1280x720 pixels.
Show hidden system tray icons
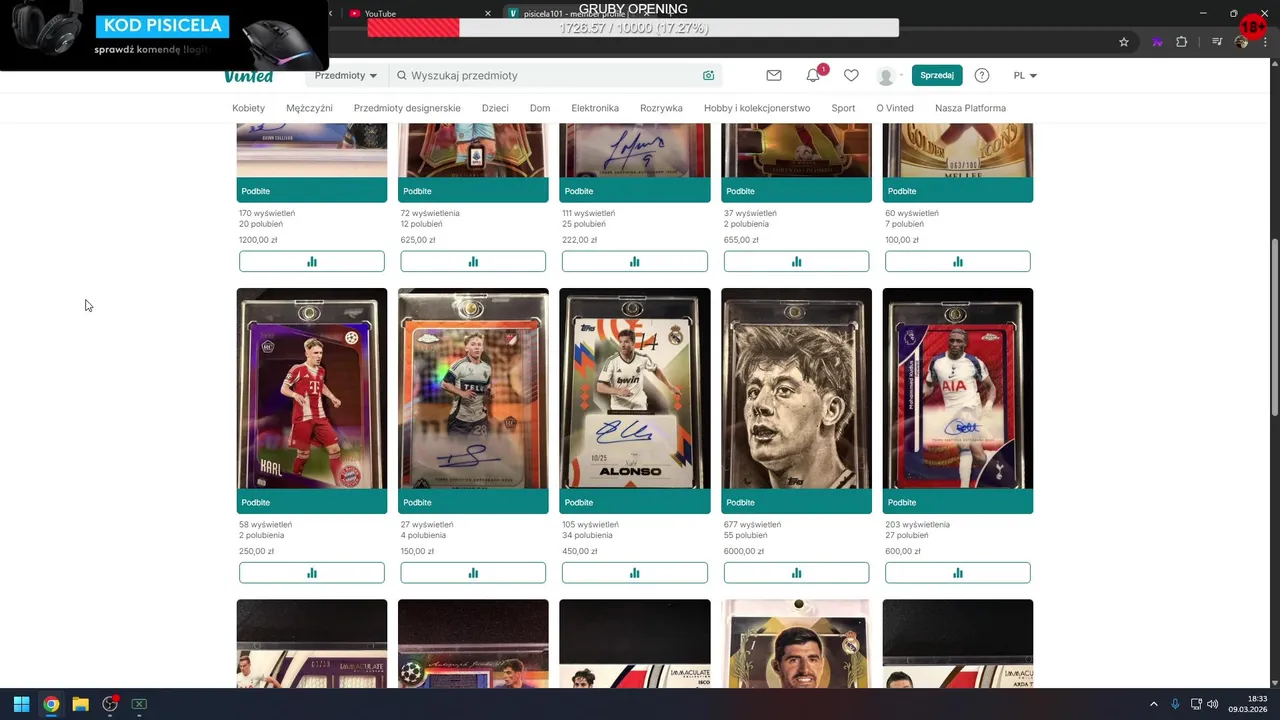tap(1153, 704)
